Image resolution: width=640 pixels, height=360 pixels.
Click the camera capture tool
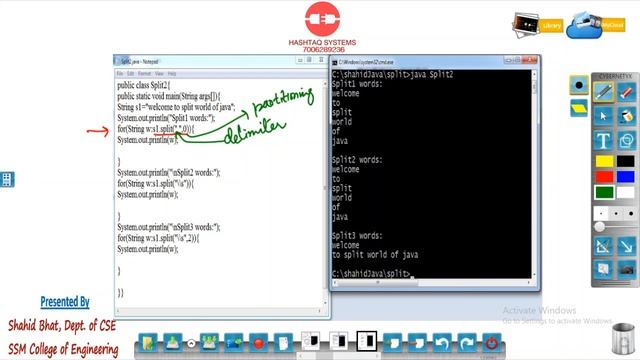tap(626, 269)
